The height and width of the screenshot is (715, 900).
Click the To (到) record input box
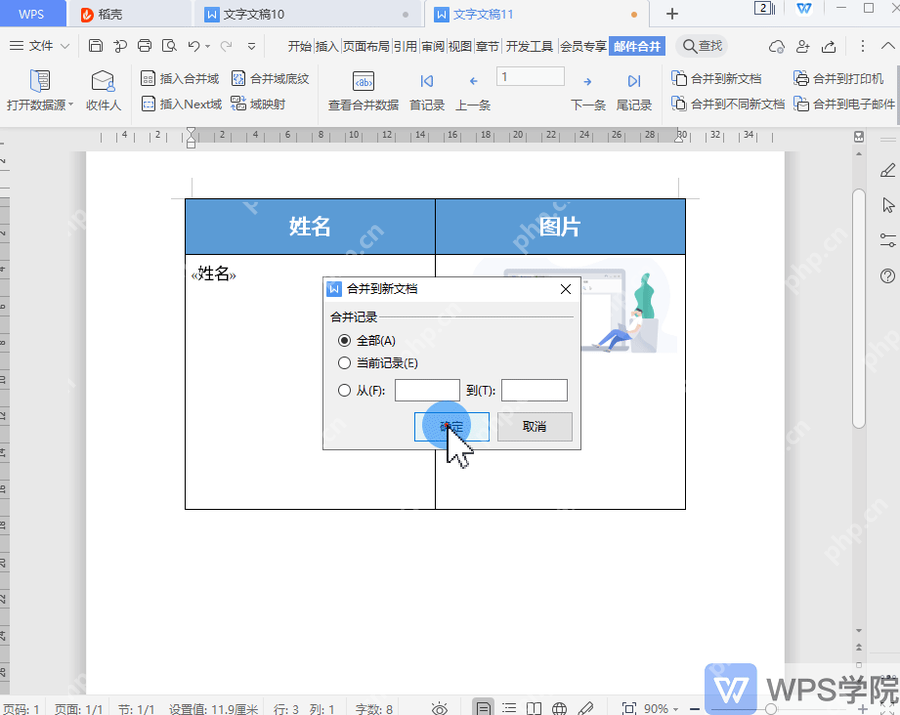pyautogui.click(x=534, y=390)
